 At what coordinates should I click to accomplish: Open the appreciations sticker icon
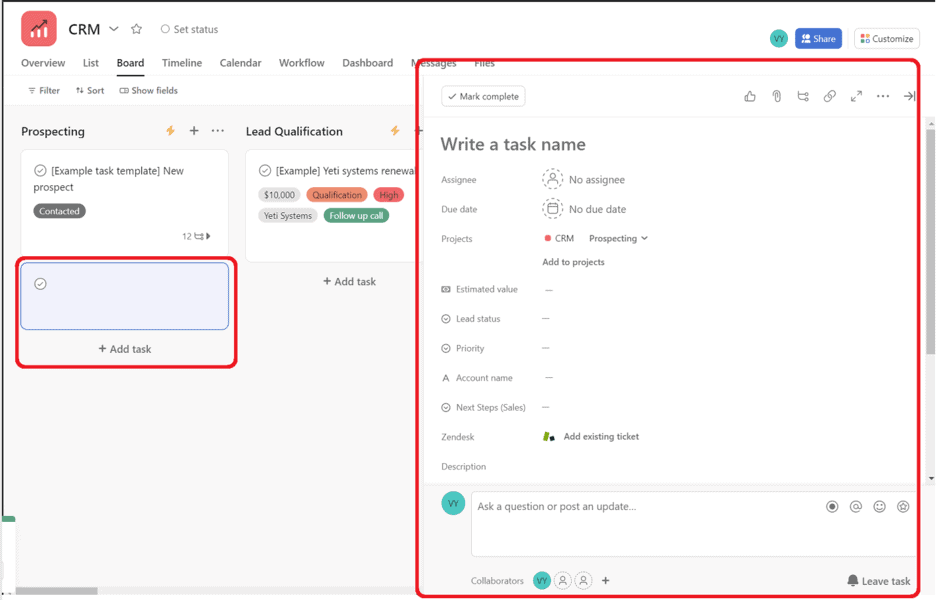[x=903, y=507]
